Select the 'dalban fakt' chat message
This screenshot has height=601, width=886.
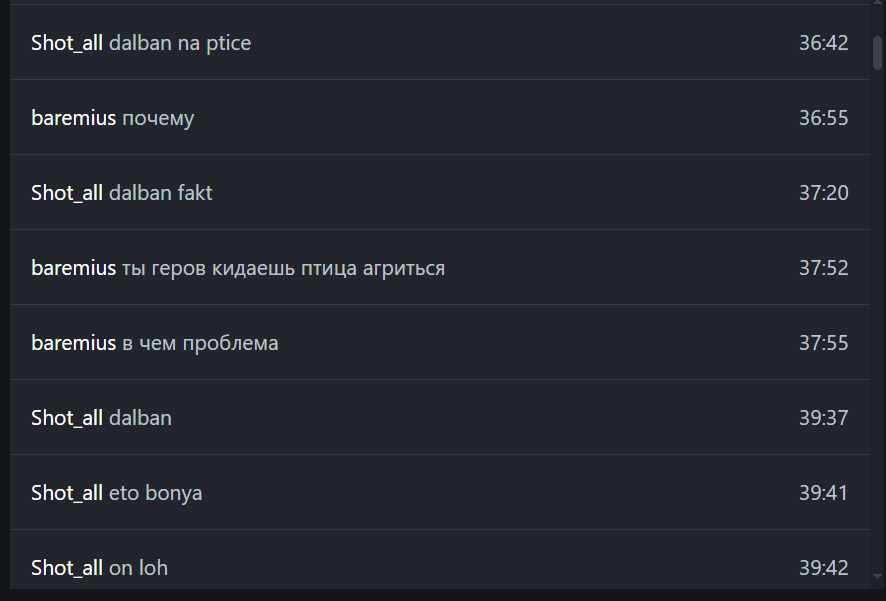pyautogui.click(x=160, y=193)
